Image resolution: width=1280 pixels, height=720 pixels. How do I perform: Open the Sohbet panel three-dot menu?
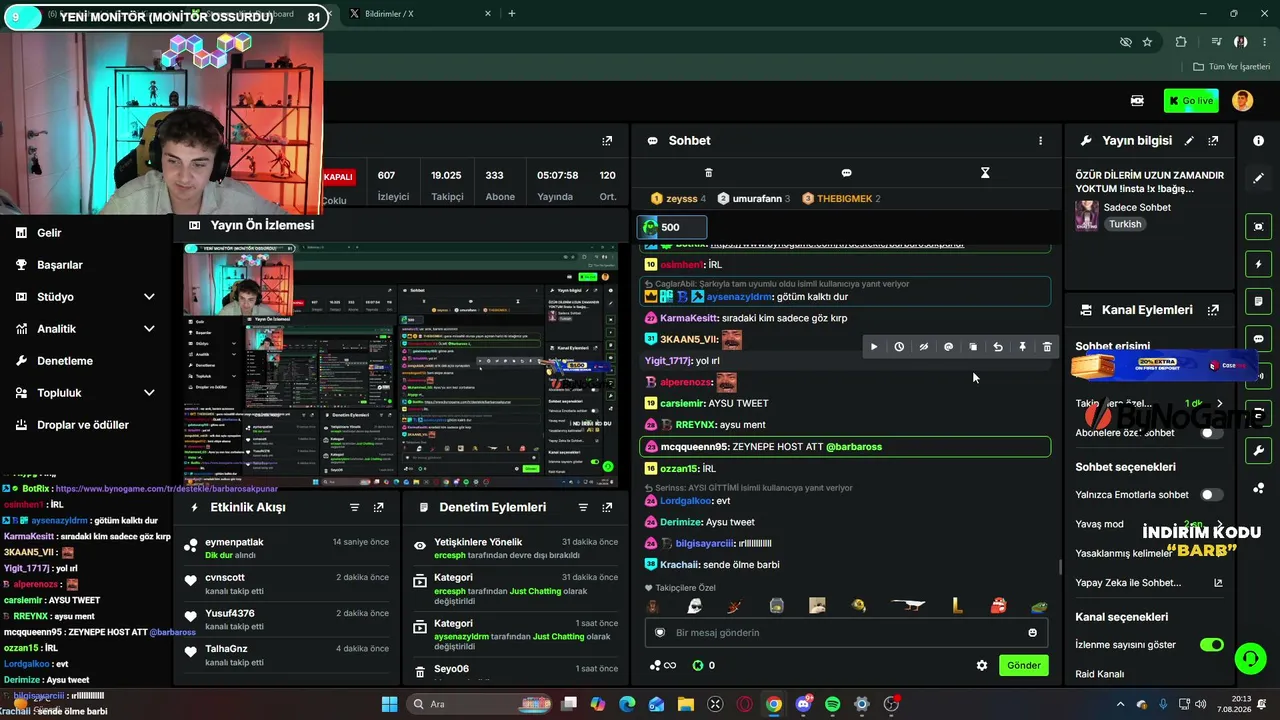[1040, 141]
